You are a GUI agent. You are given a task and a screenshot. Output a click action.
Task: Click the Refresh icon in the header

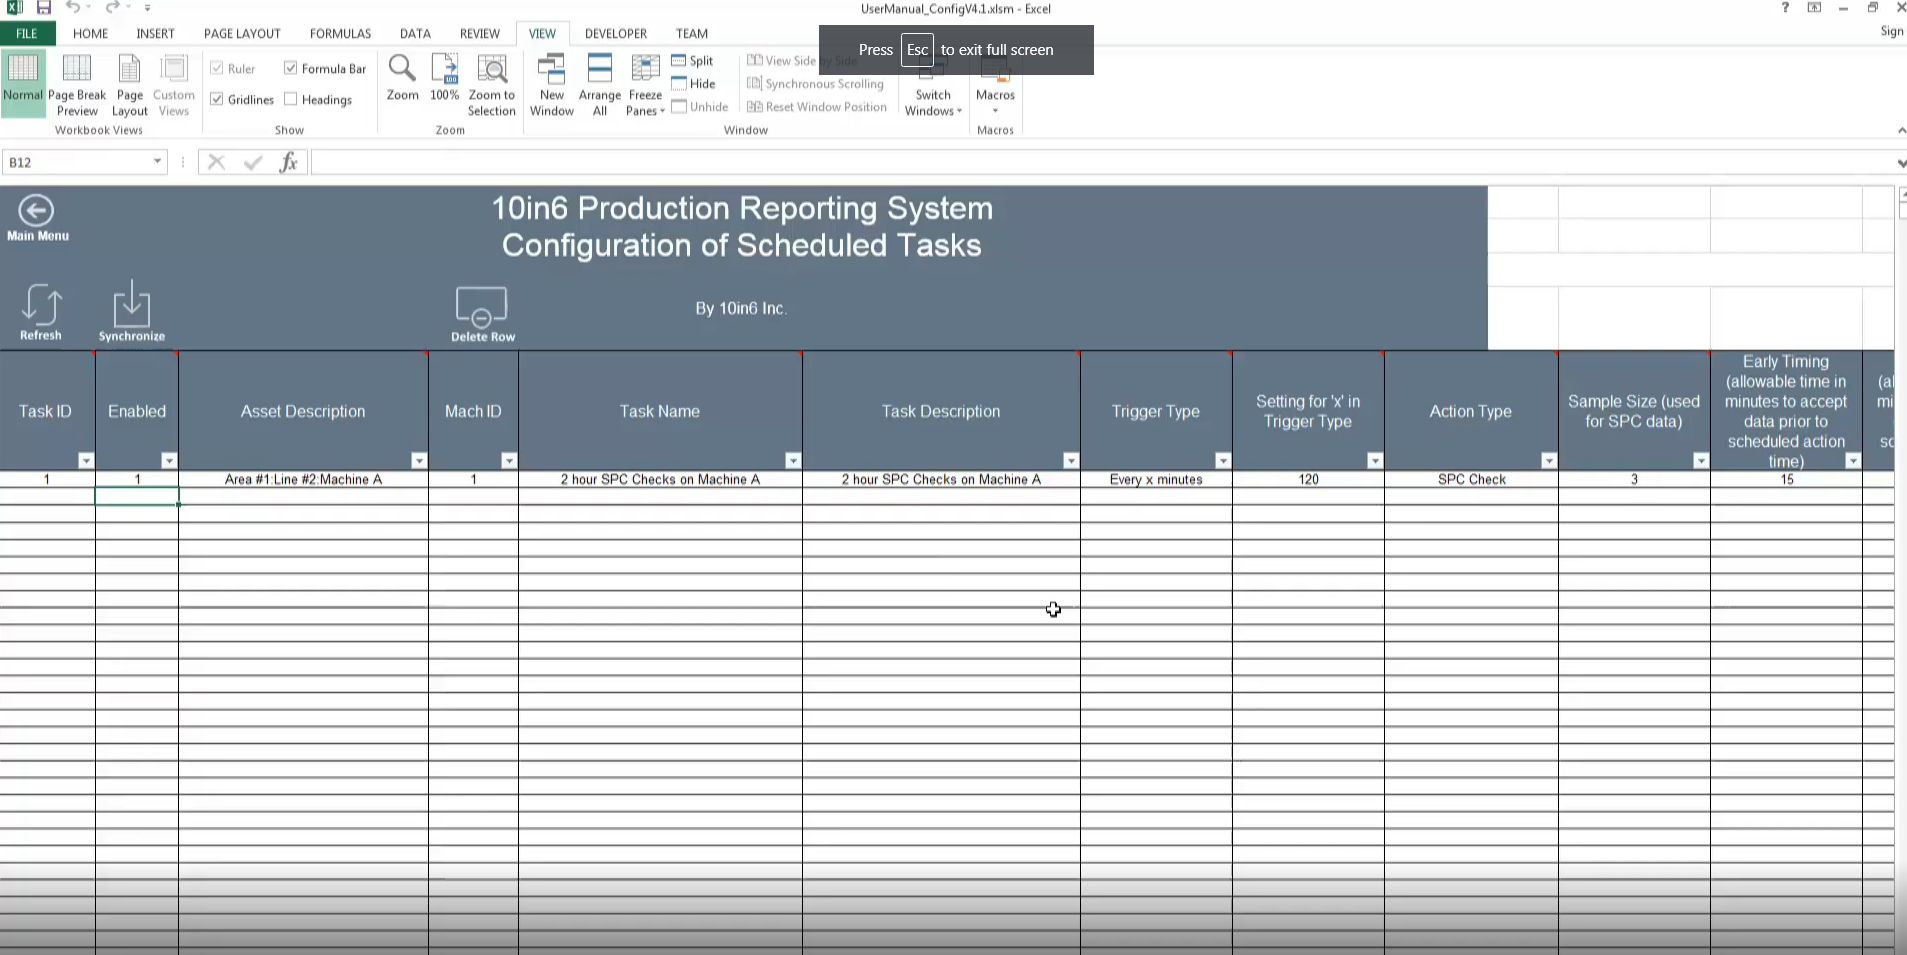coord(41,305)
